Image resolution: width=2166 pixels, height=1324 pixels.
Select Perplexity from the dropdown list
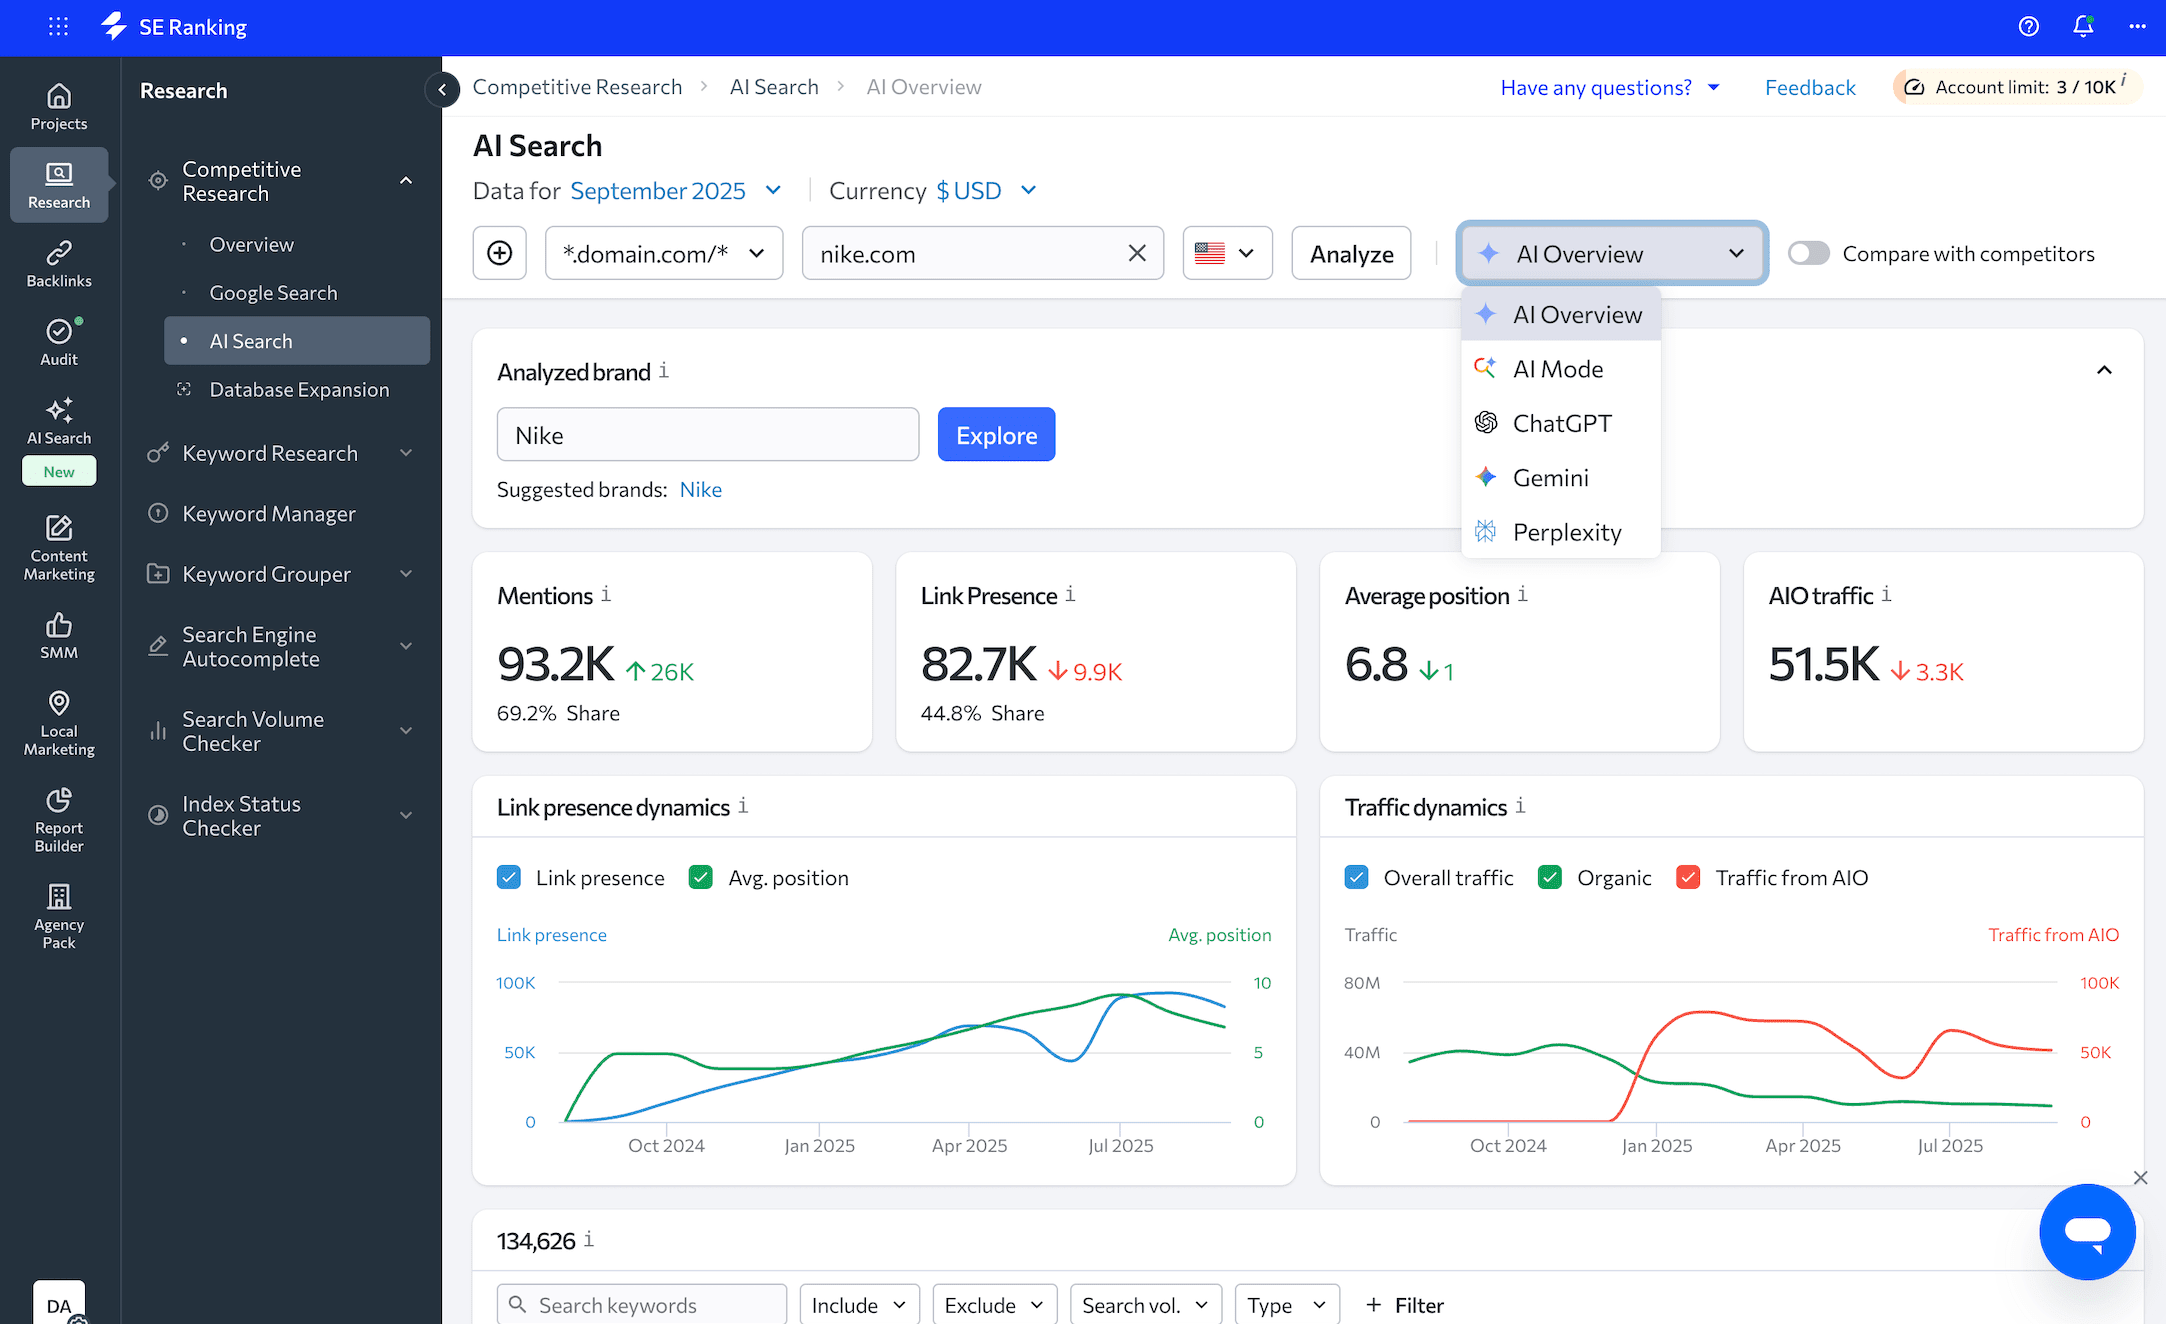coord(1566,532)
